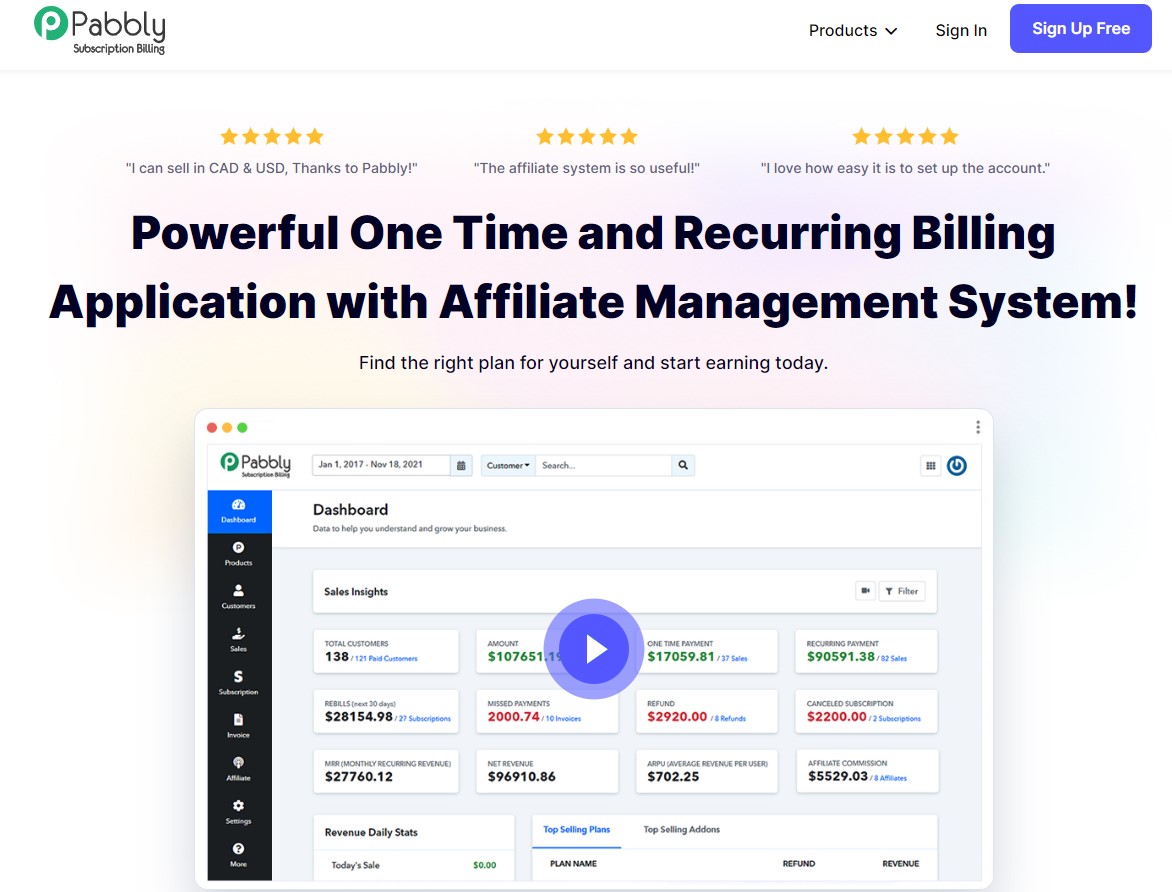Click the power logout icon
Viewport: 1172px width, 892px height.
point(957,466)
